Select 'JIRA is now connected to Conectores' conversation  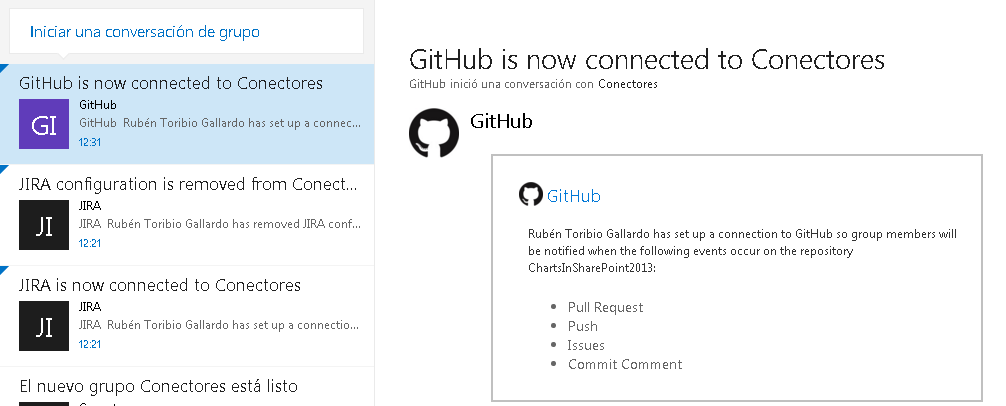[160, 285]
